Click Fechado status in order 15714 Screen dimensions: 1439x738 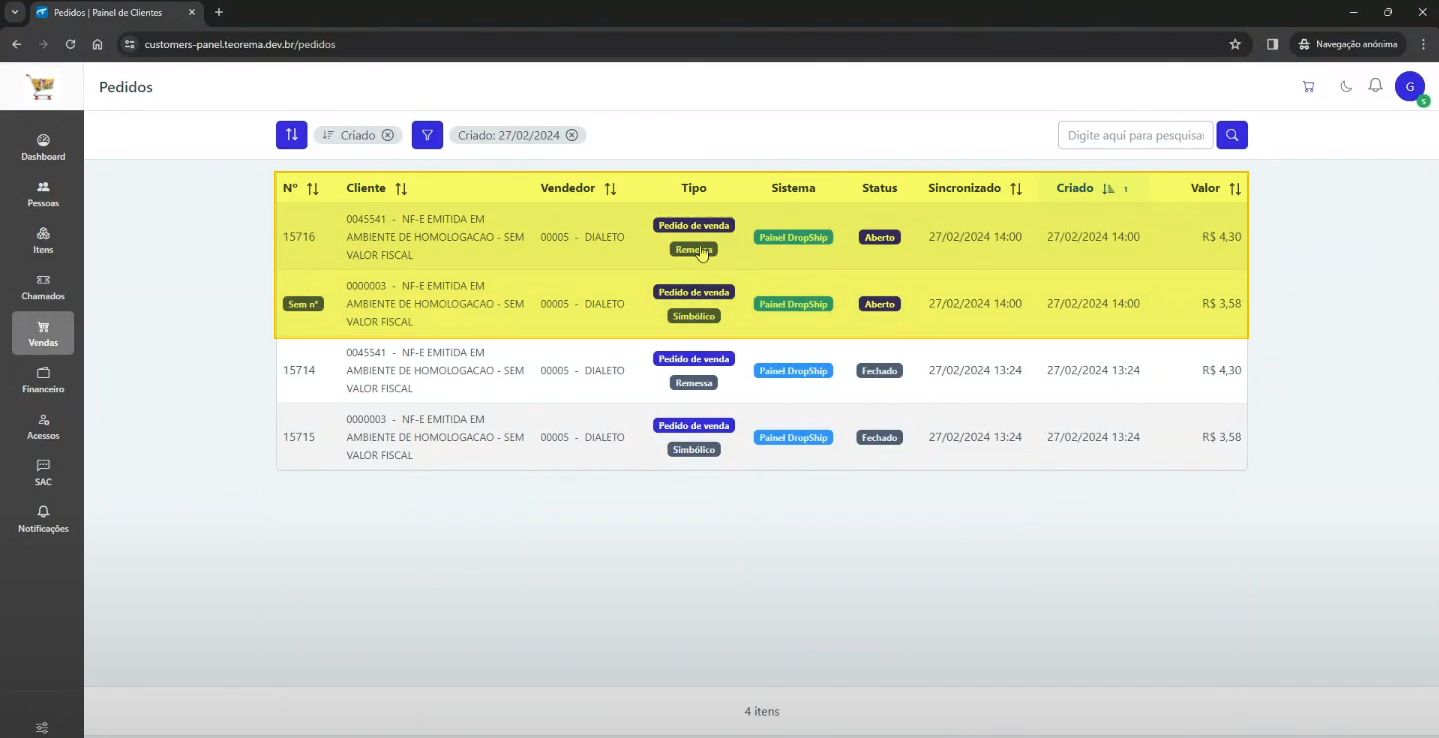pos(880,371)
